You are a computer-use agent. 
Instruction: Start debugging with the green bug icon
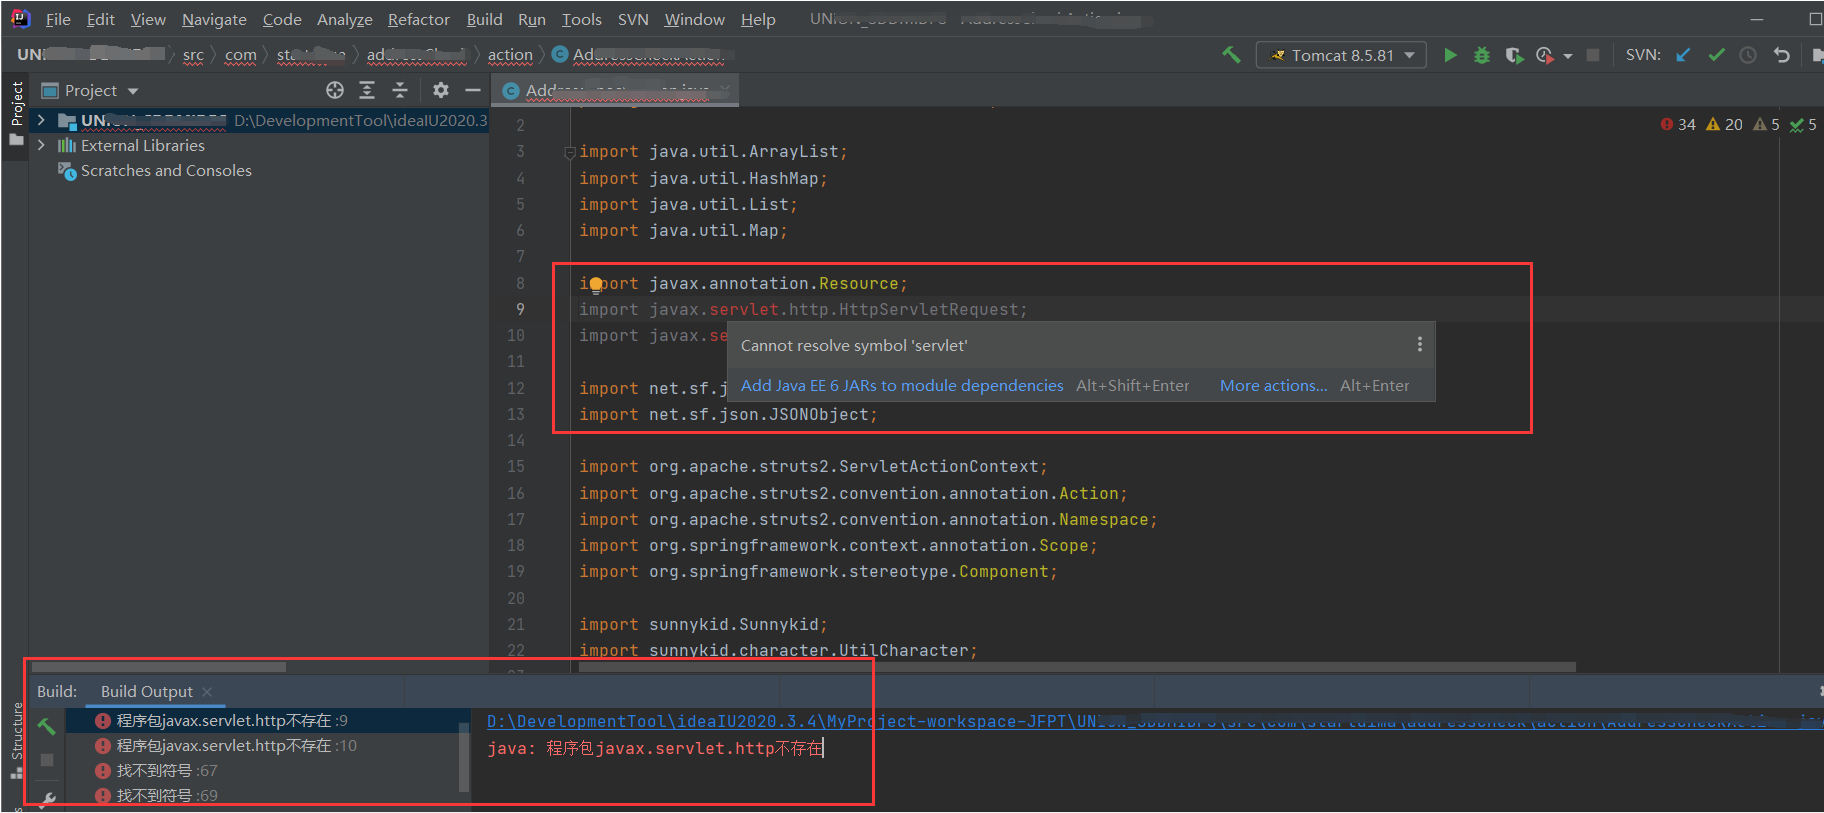[x=1482, y=55]
